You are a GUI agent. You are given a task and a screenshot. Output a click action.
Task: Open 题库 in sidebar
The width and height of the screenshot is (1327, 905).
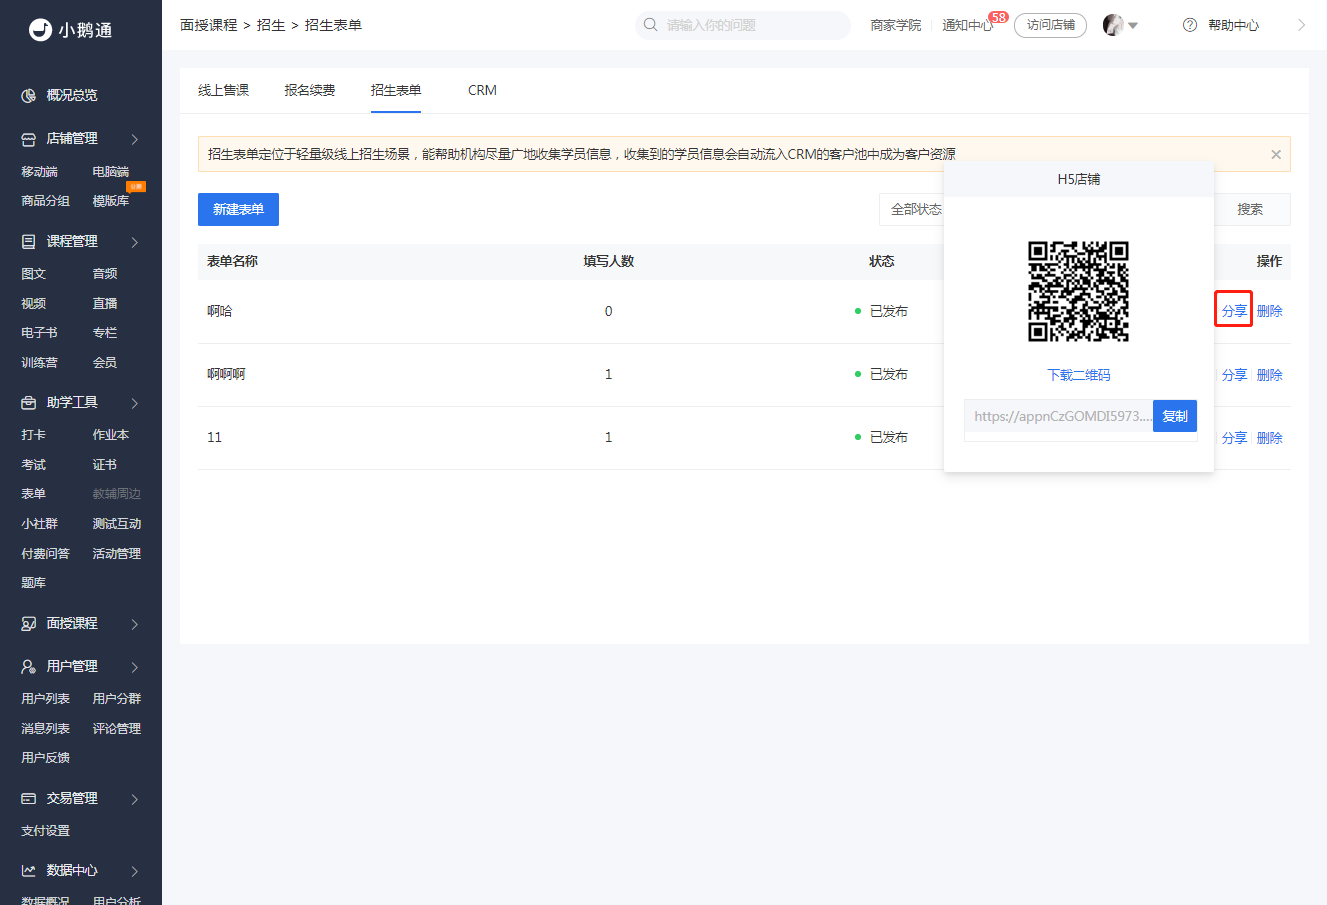[x=34, y=583]
